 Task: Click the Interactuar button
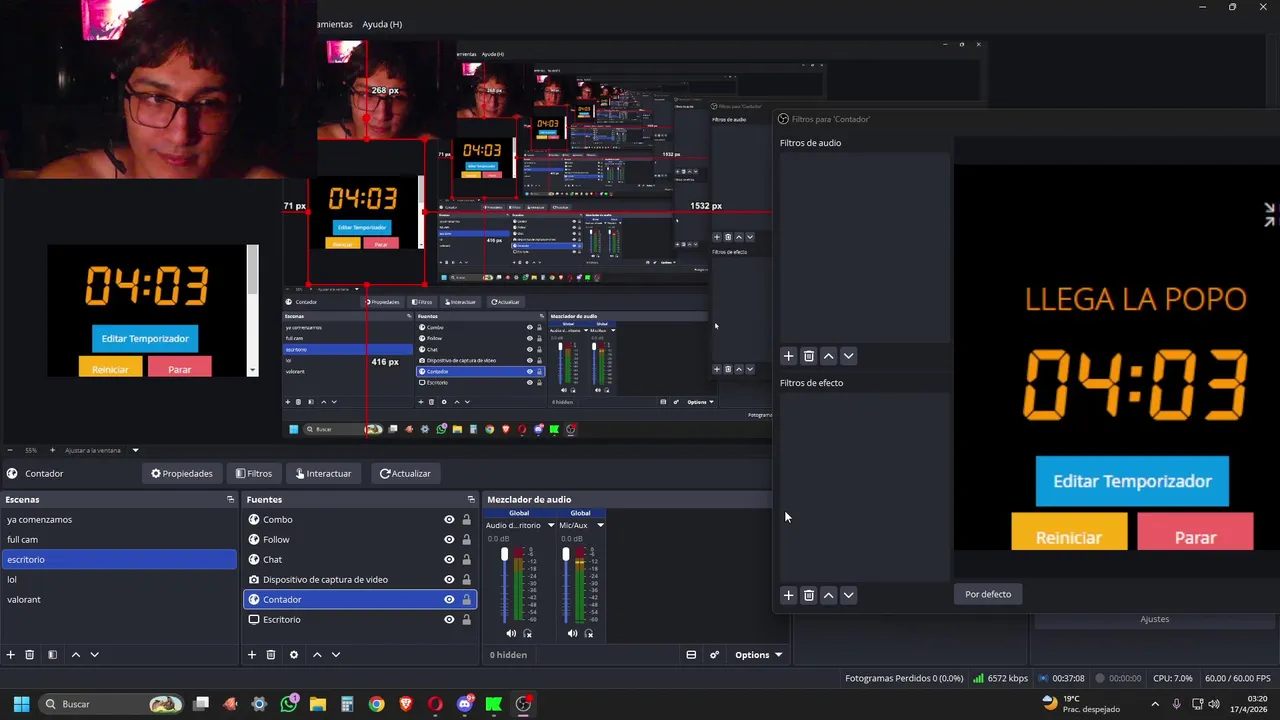click(323, 473)
